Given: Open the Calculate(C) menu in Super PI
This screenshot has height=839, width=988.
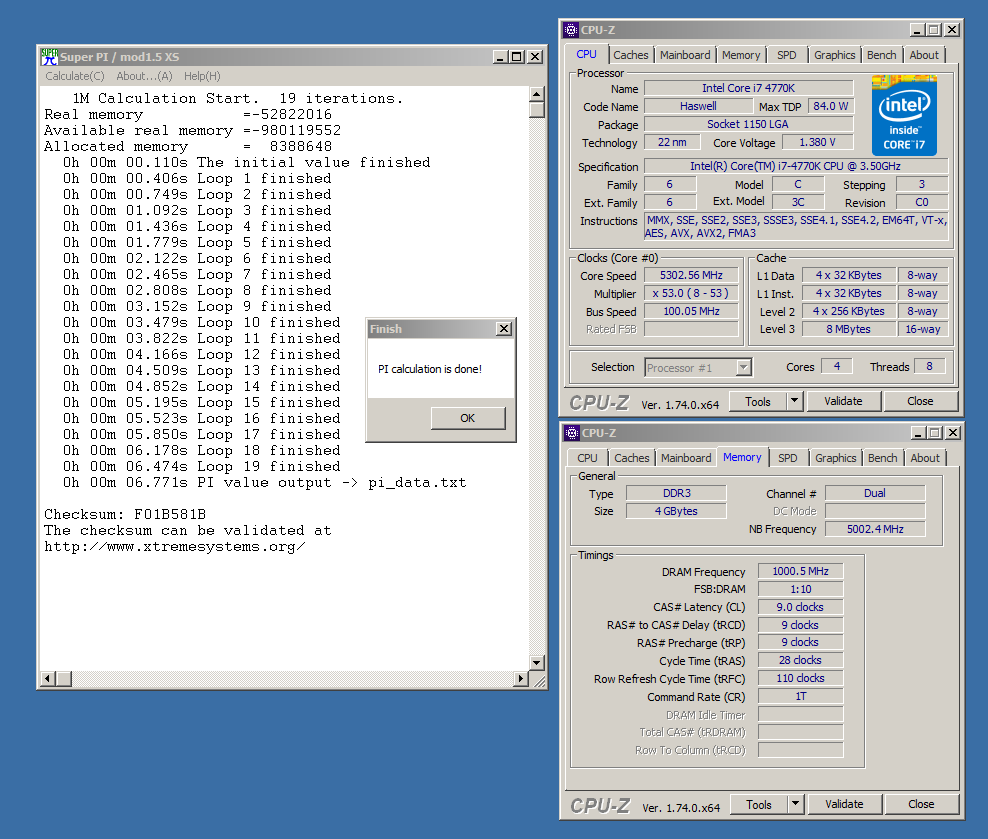Looking at the screenshot, I should 75,76.
